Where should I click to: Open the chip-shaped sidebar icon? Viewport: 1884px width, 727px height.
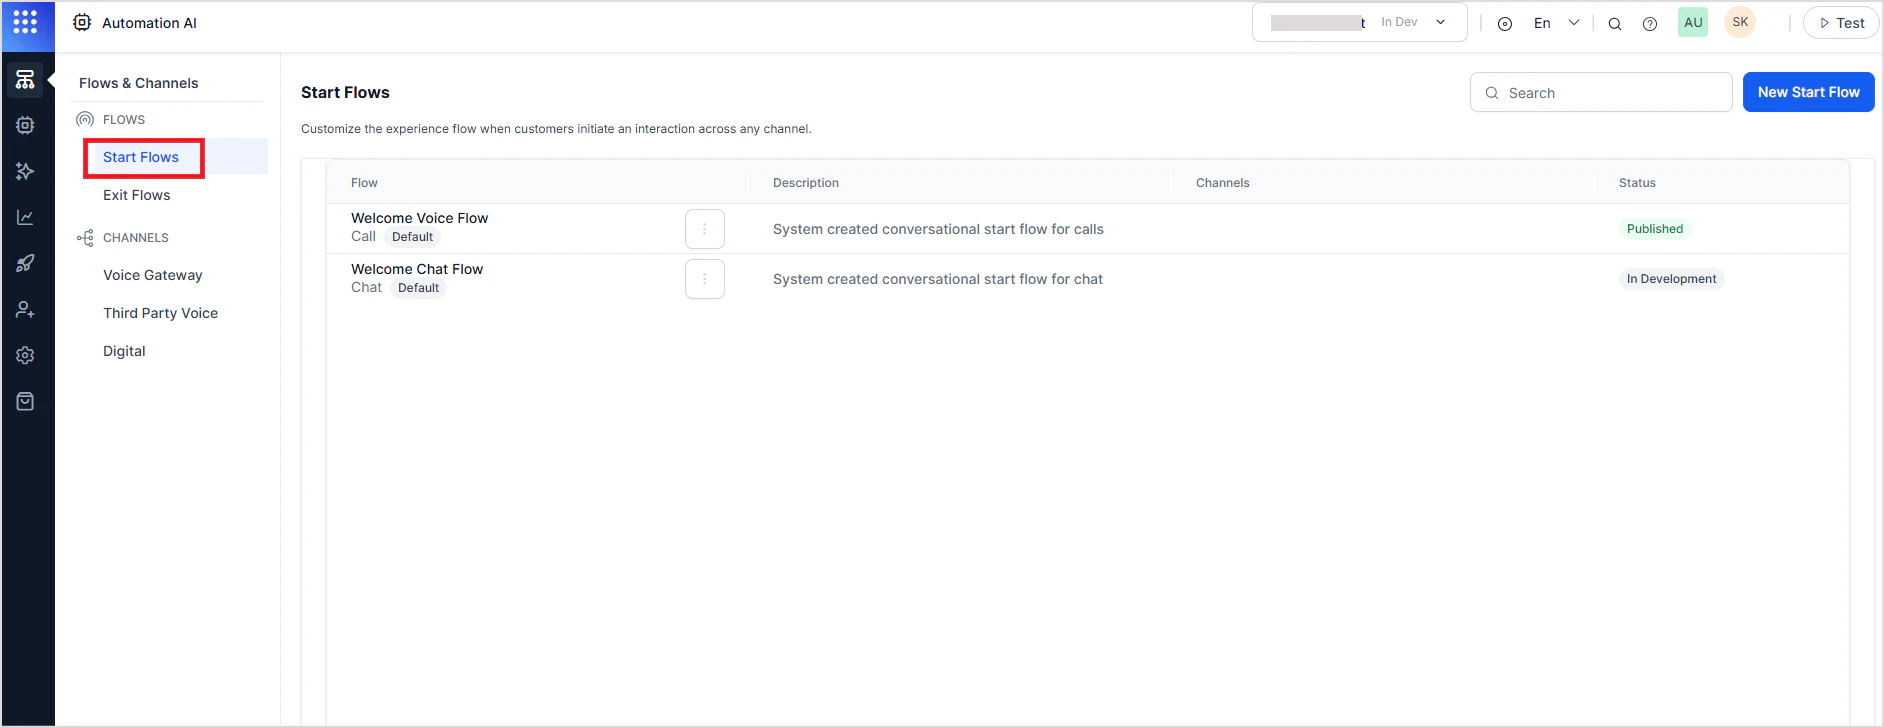tap(25, 125)
